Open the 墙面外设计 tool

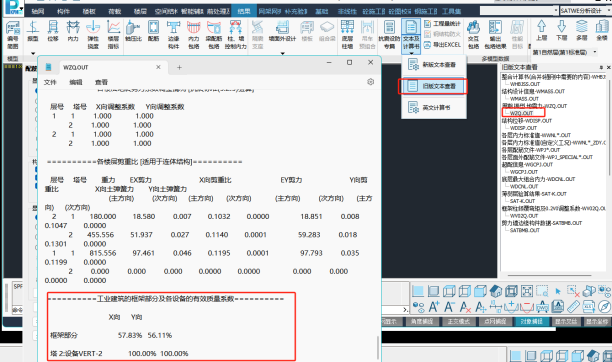click(282, 32)
